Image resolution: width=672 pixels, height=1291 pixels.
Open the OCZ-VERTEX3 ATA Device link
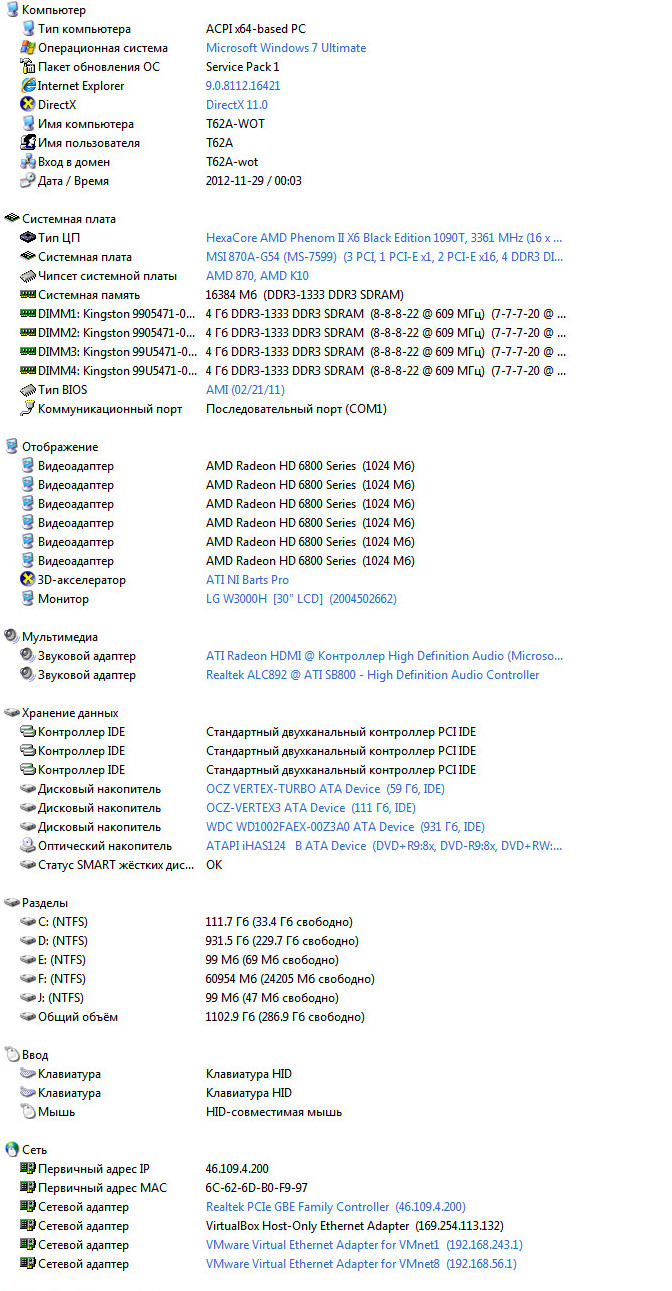click(x=310, y=808)
